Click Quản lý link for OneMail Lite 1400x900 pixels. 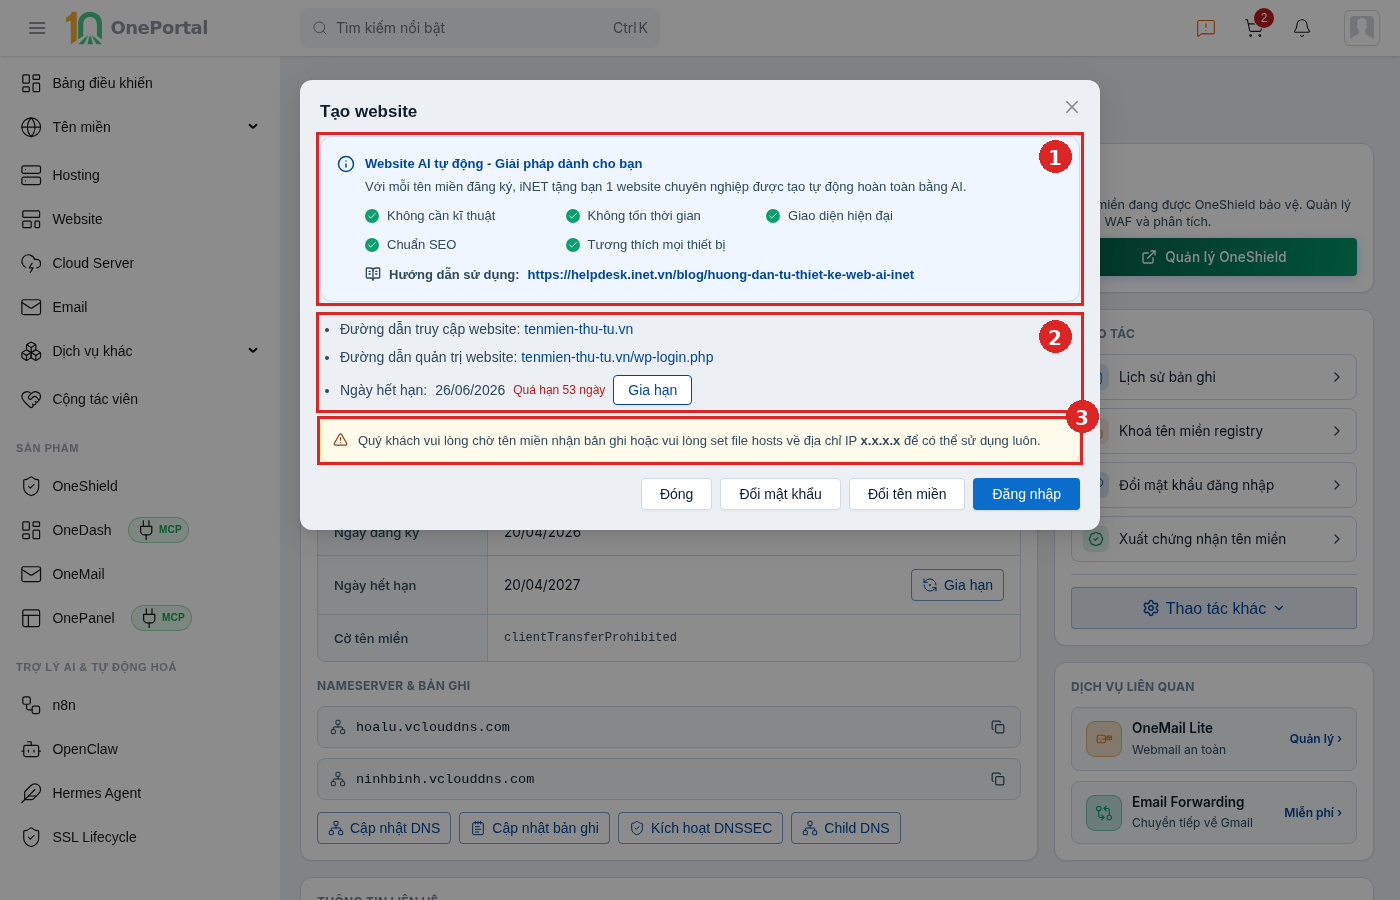coord(1315,739)
